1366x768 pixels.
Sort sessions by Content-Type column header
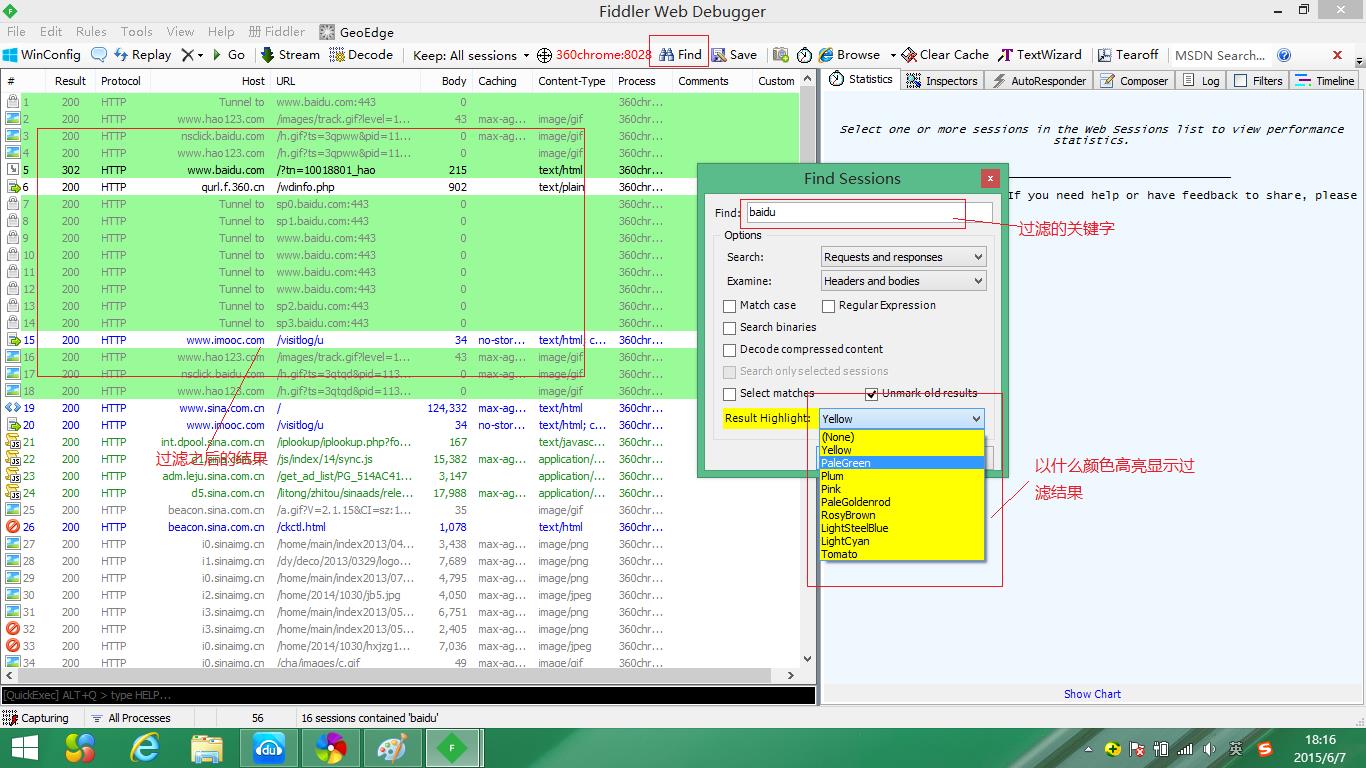[x=571, y=81]
